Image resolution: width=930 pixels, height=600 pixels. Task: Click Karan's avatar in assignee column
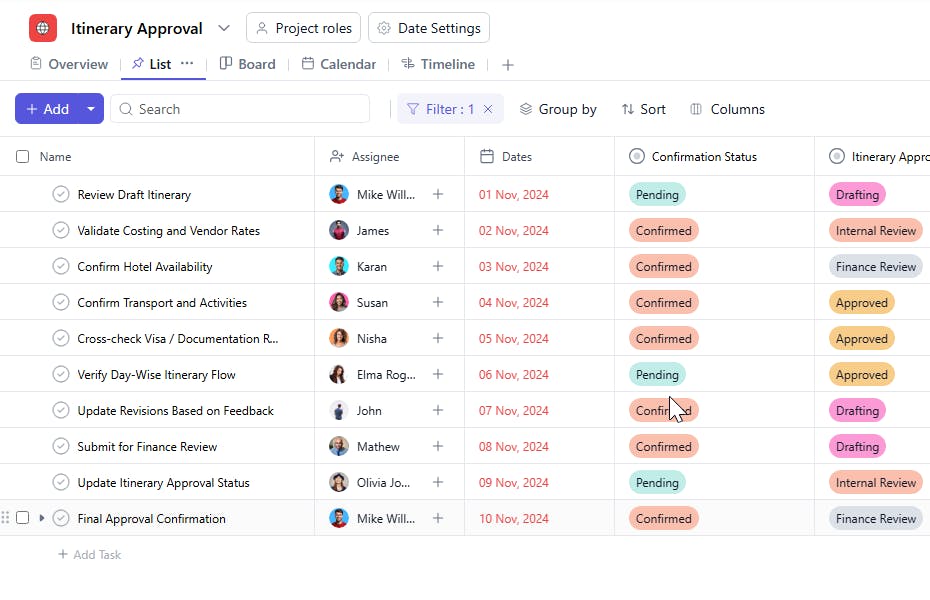click(339, 267)
